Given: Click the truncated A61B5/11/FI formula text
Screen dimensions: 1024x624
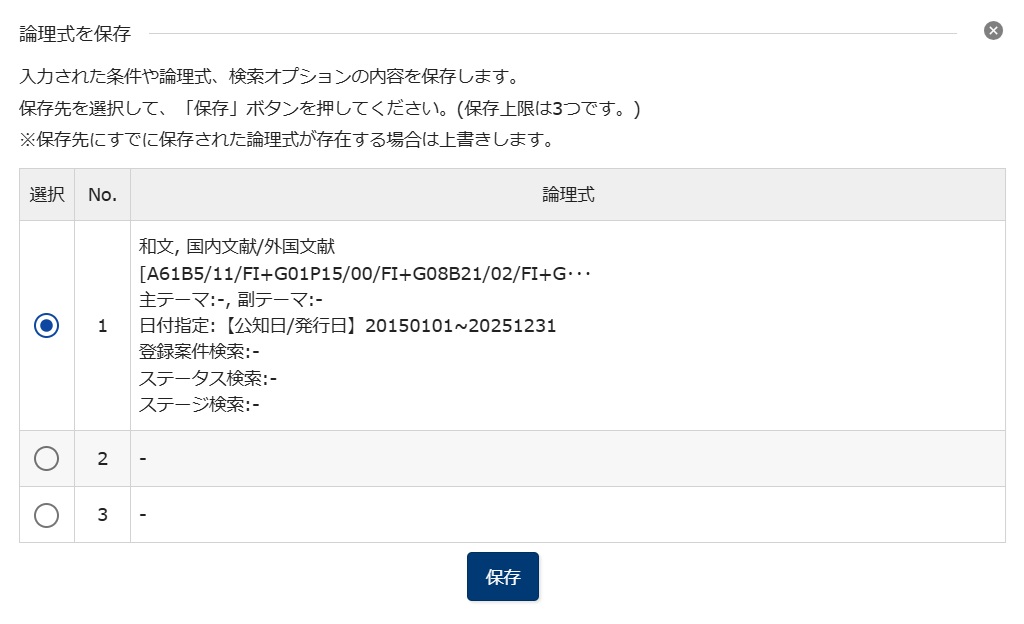Looking at the screenshot, I should (364, 273).
